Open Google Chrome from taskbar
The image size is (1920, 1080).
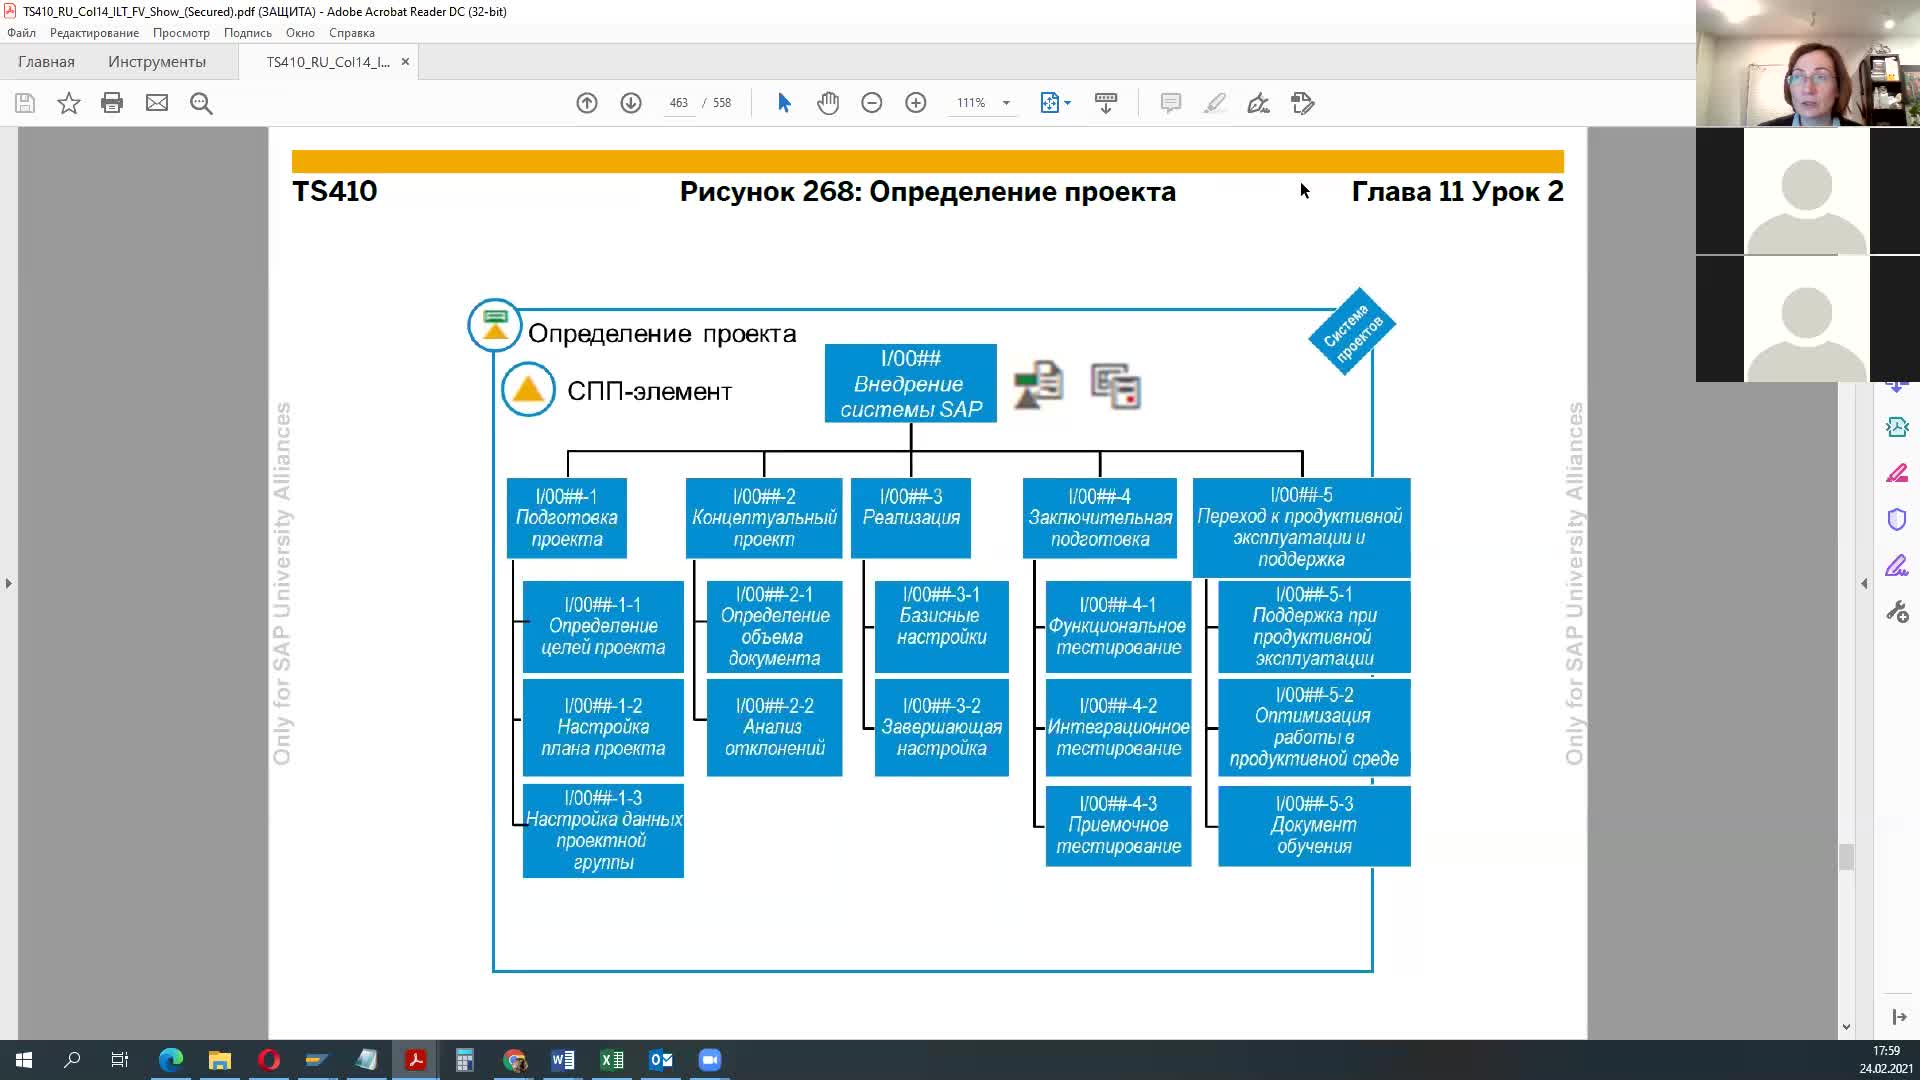(514, 1060)
